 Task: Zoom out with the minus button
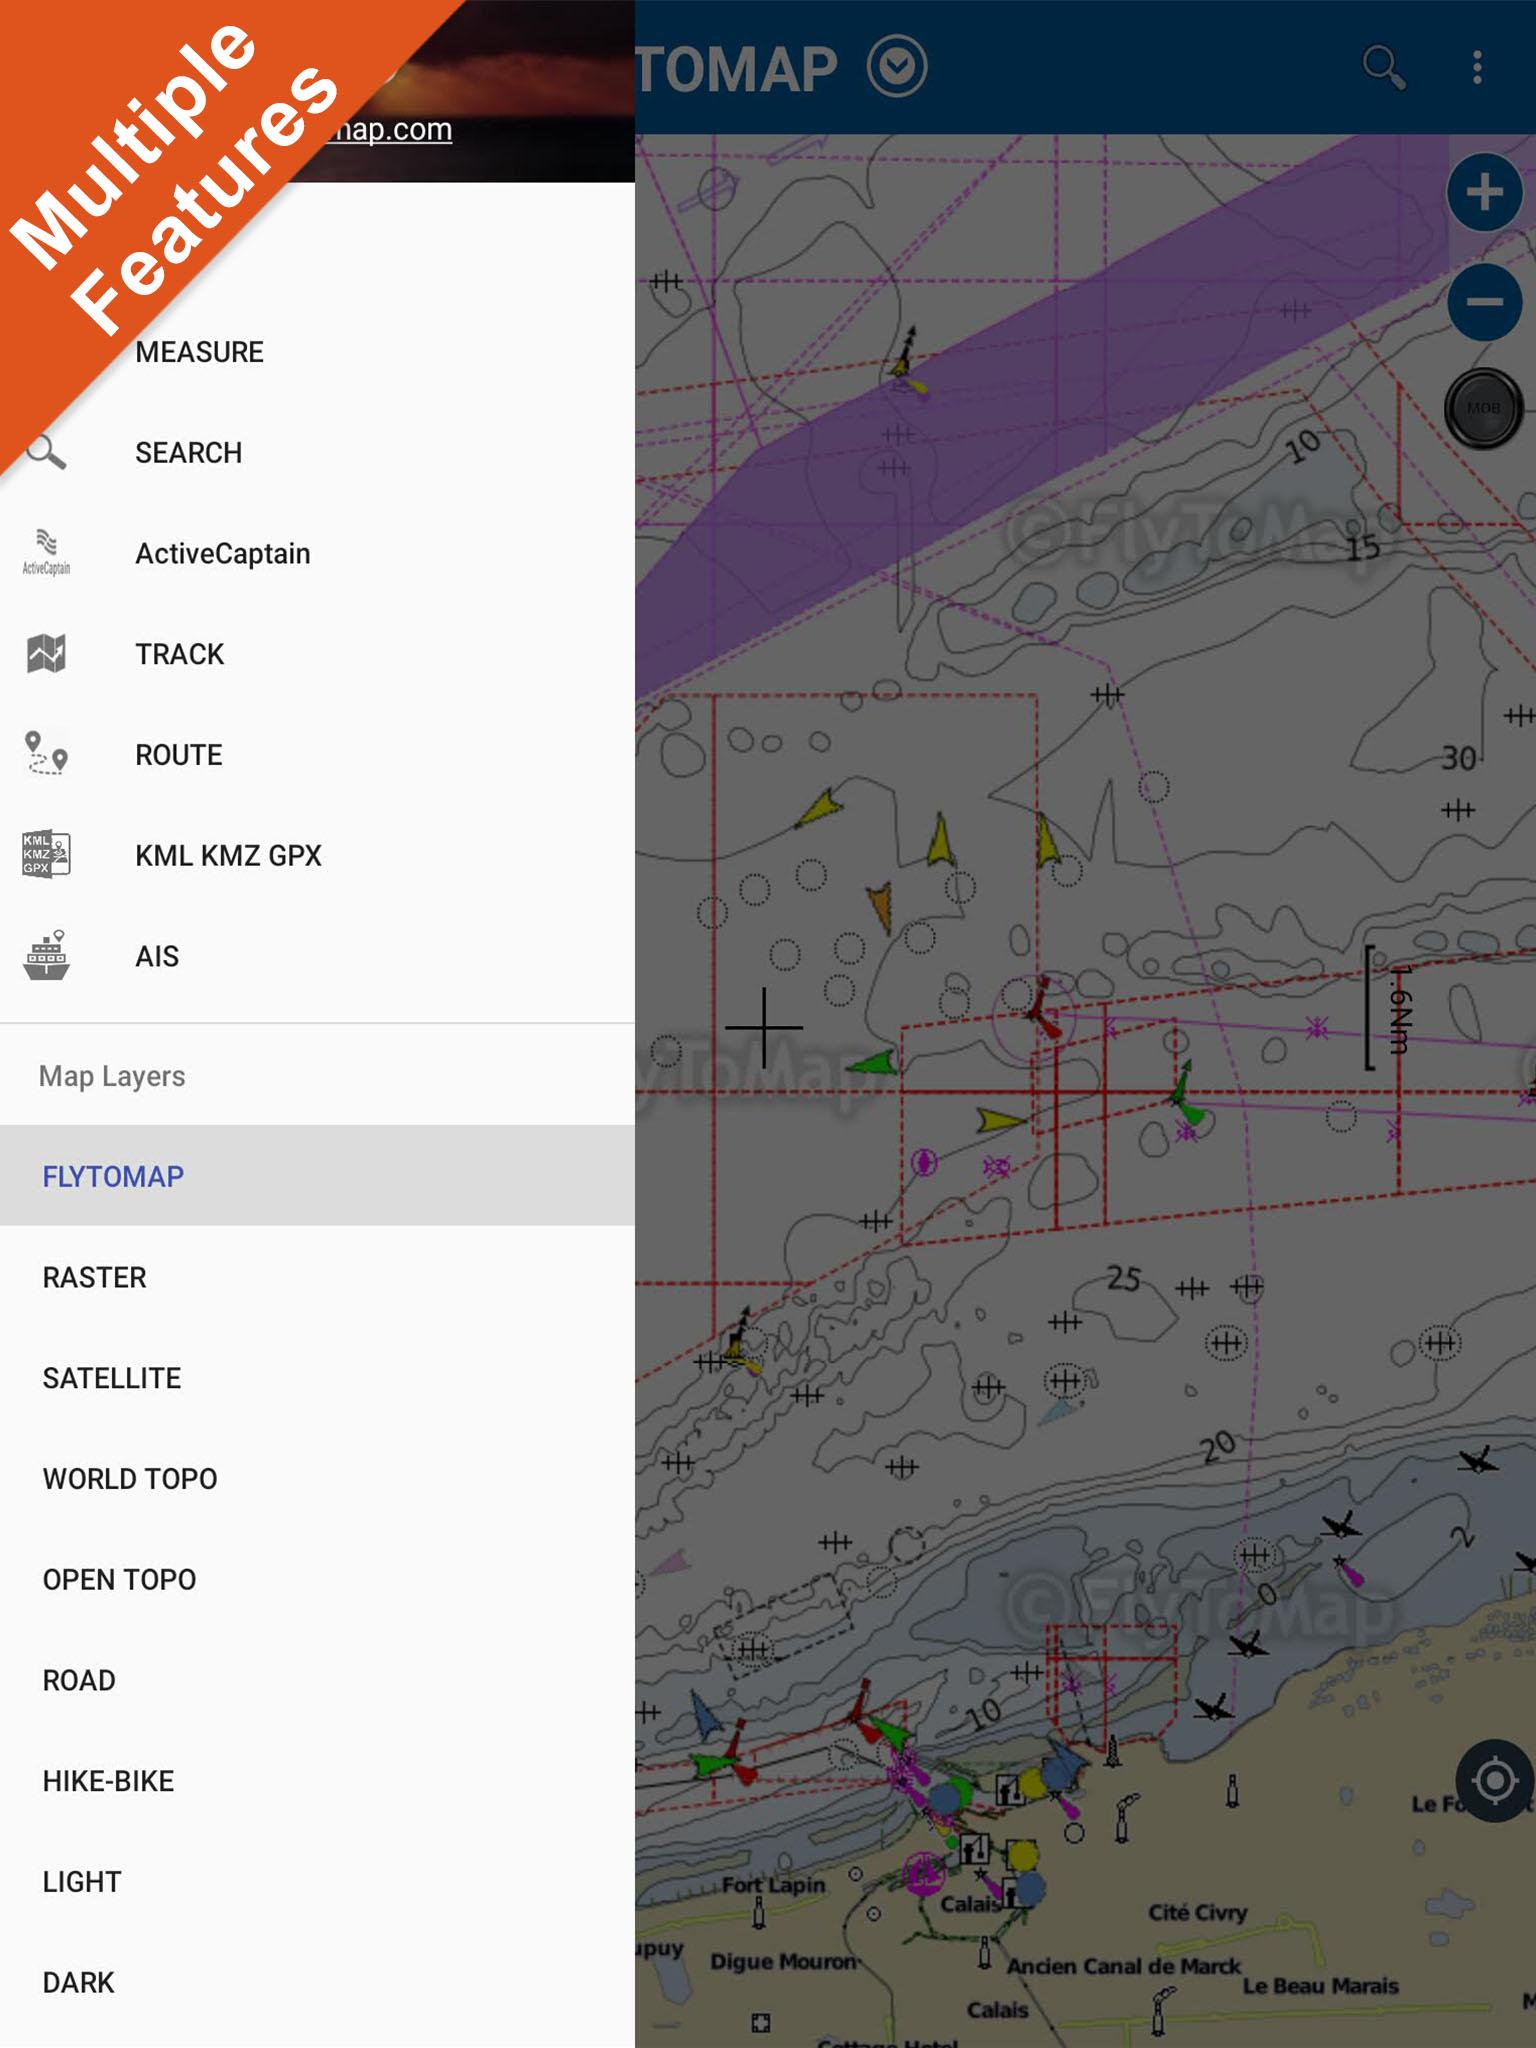point(1484,301)
